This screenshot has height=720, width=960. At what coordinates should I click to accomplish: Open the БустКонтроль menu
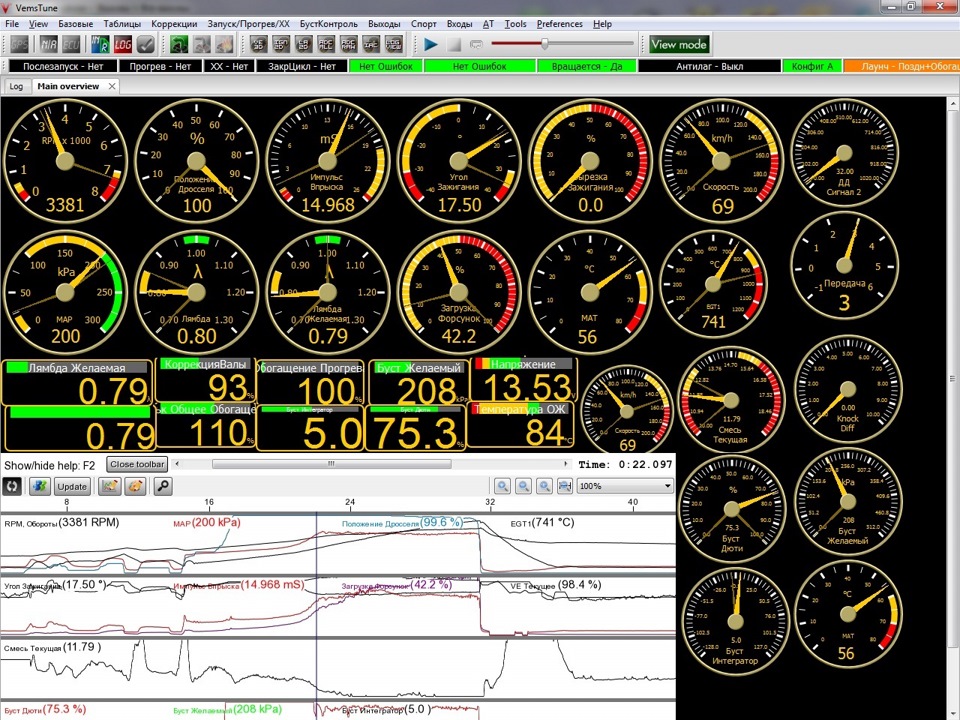(x=329, y=23)
